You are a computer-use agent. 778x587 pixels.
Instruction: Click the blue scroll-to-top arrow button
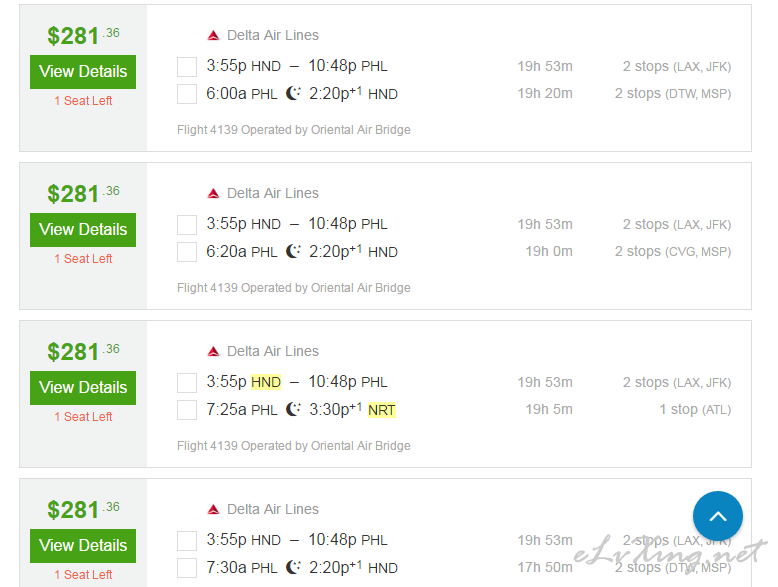717,516
